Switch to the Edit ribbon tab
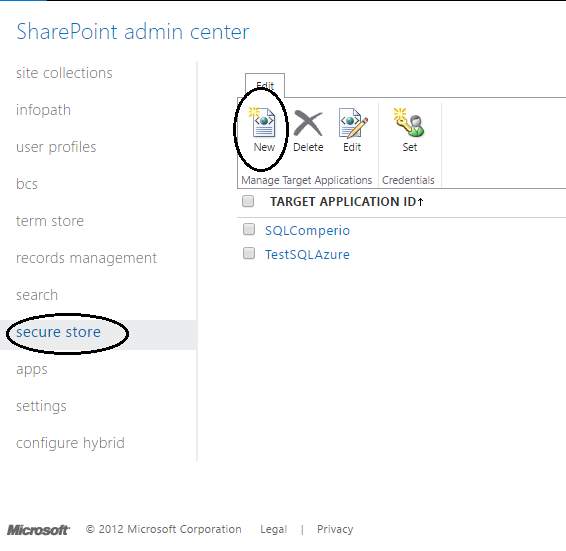This screenshot has height=551, width=566. (x=265, y=85)
